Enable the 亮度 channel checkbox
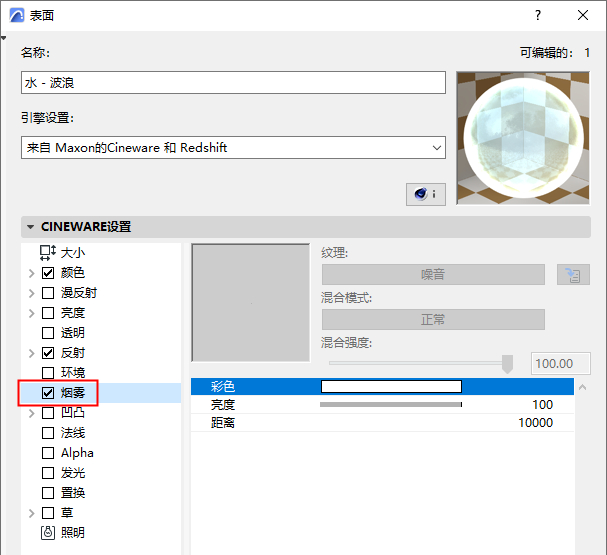Screen dimensions: 607x555 [x=48, y=313]
